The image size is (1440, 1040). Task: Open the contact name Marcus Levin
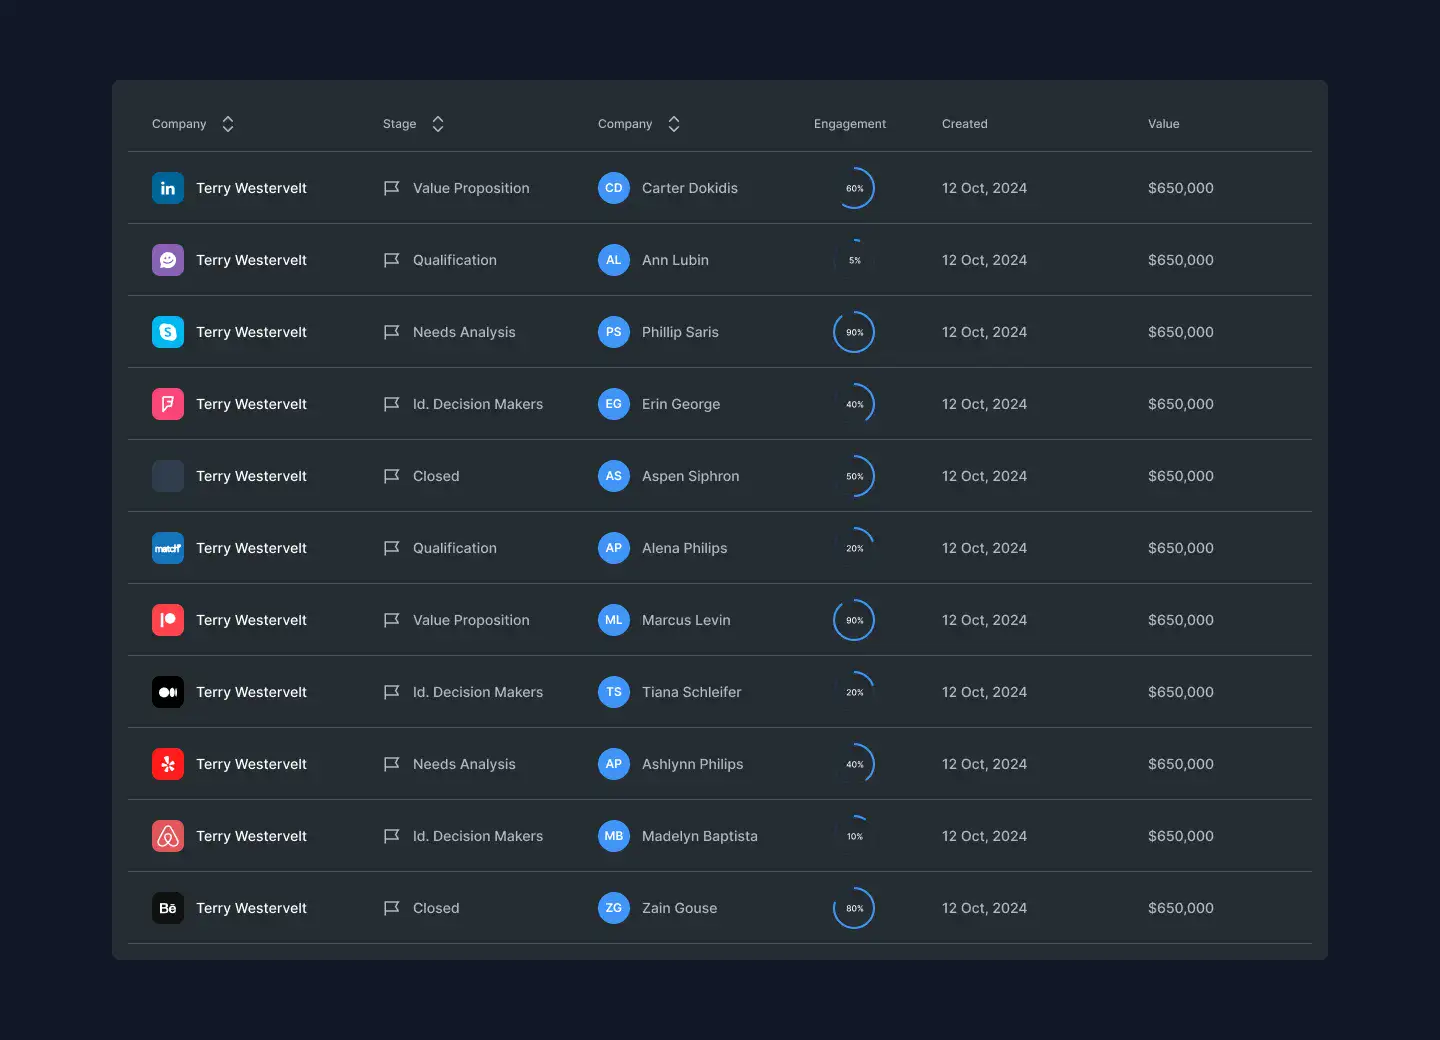(x=686, y=620)
